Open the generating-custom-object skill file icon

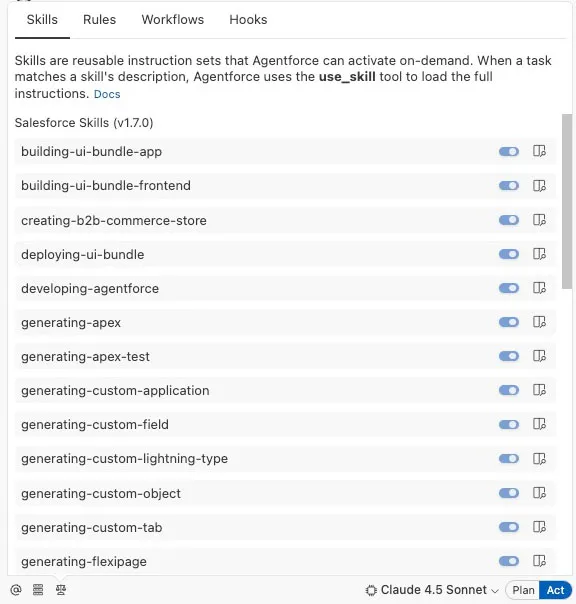pos(539,493)
